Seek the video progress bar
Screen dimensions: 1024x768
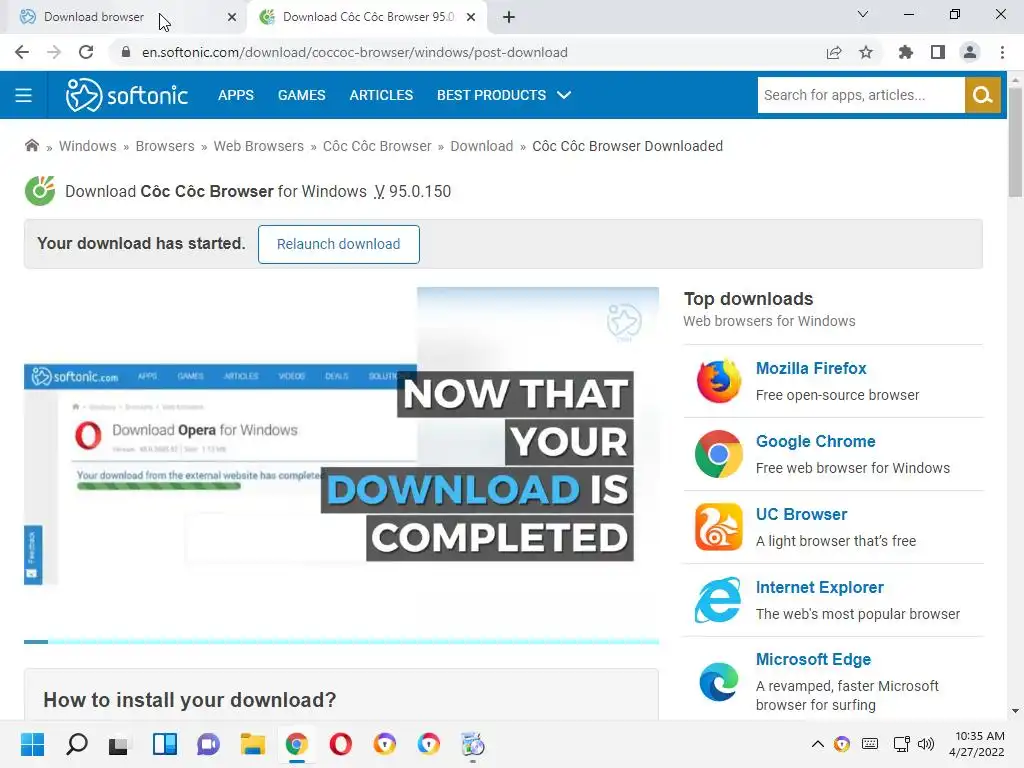click(341, 642)
